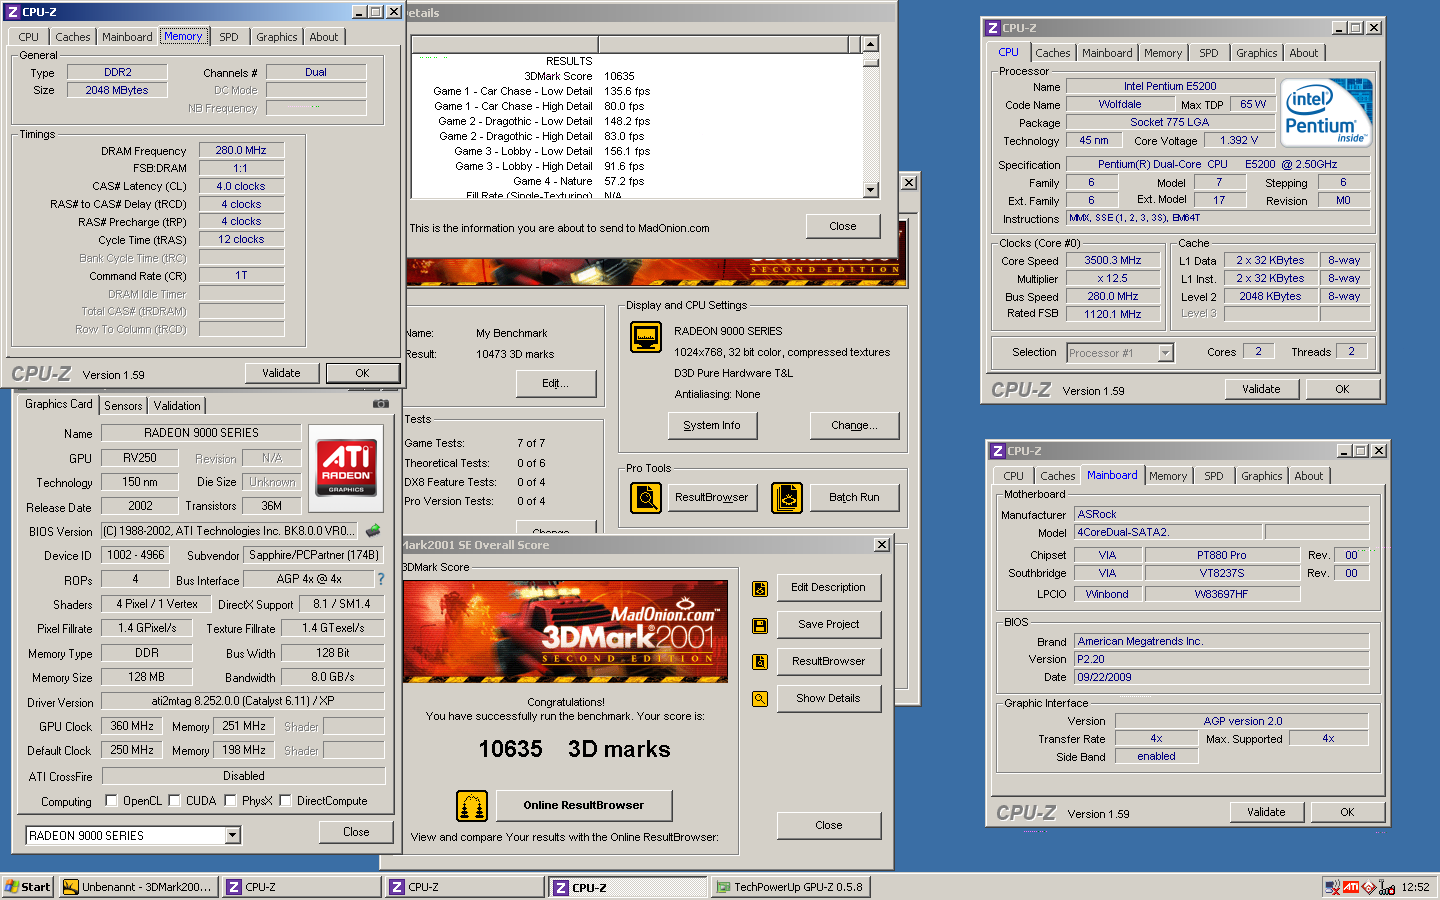
Task: Toggle the CUDA checkbox
Action: (x=174, y=800)
